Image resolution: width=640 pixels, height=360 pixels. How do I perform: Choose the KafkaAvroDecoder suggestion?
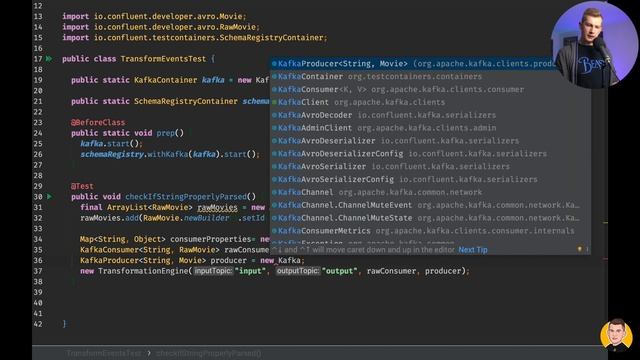[x=431, y=115]
